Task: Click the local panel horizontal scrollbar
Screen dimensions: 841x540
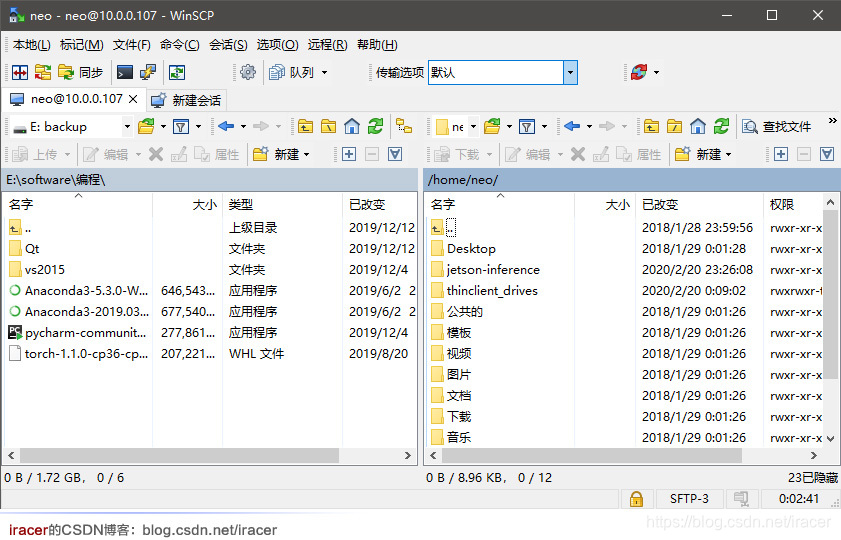Action: (179, 455)
